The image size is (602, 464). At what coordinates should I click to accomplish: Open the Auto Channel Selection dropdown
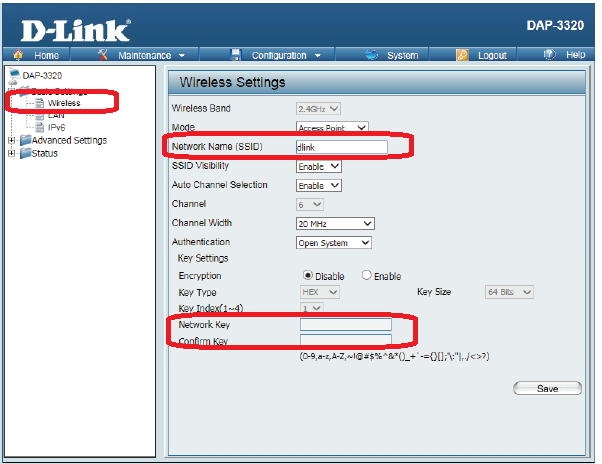tap(319, 186)
